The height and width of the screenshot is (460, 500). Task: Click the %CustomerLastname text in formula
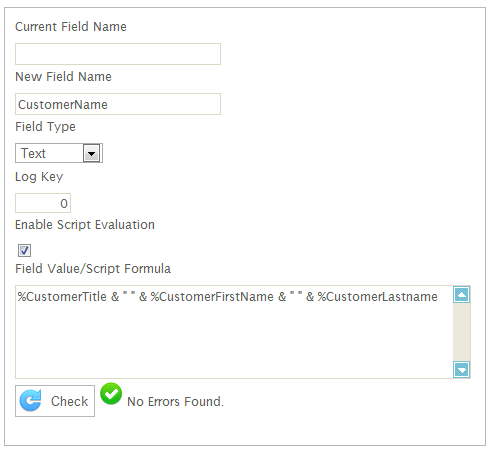click(x=377, y=297)
